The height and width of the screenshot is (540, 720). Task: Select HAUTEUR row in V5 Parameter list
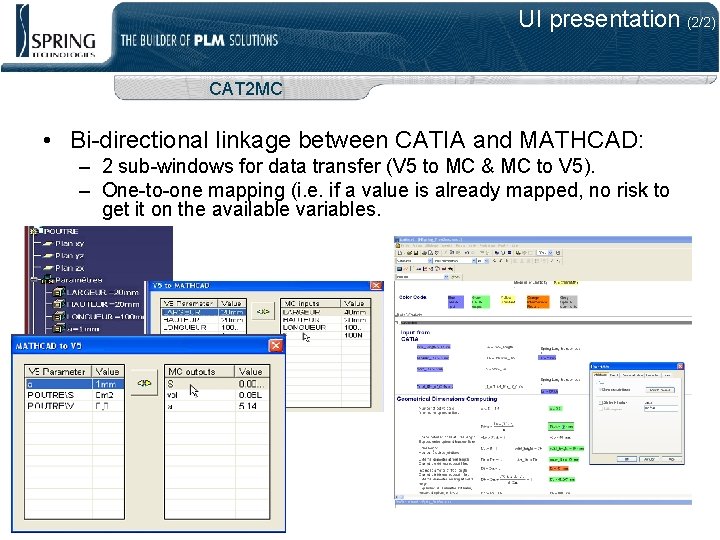[203, 320]
